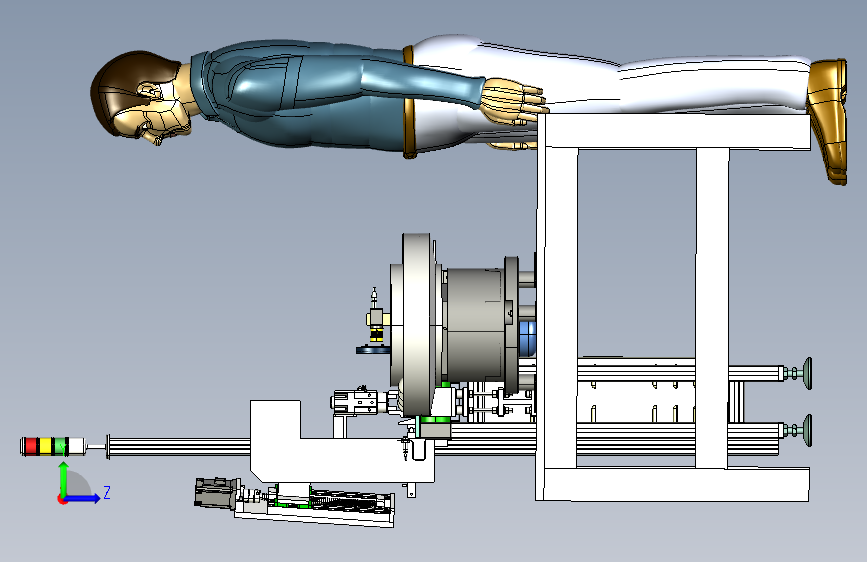Select the large round flange disc
867x562 pixels.
[416, 325]
